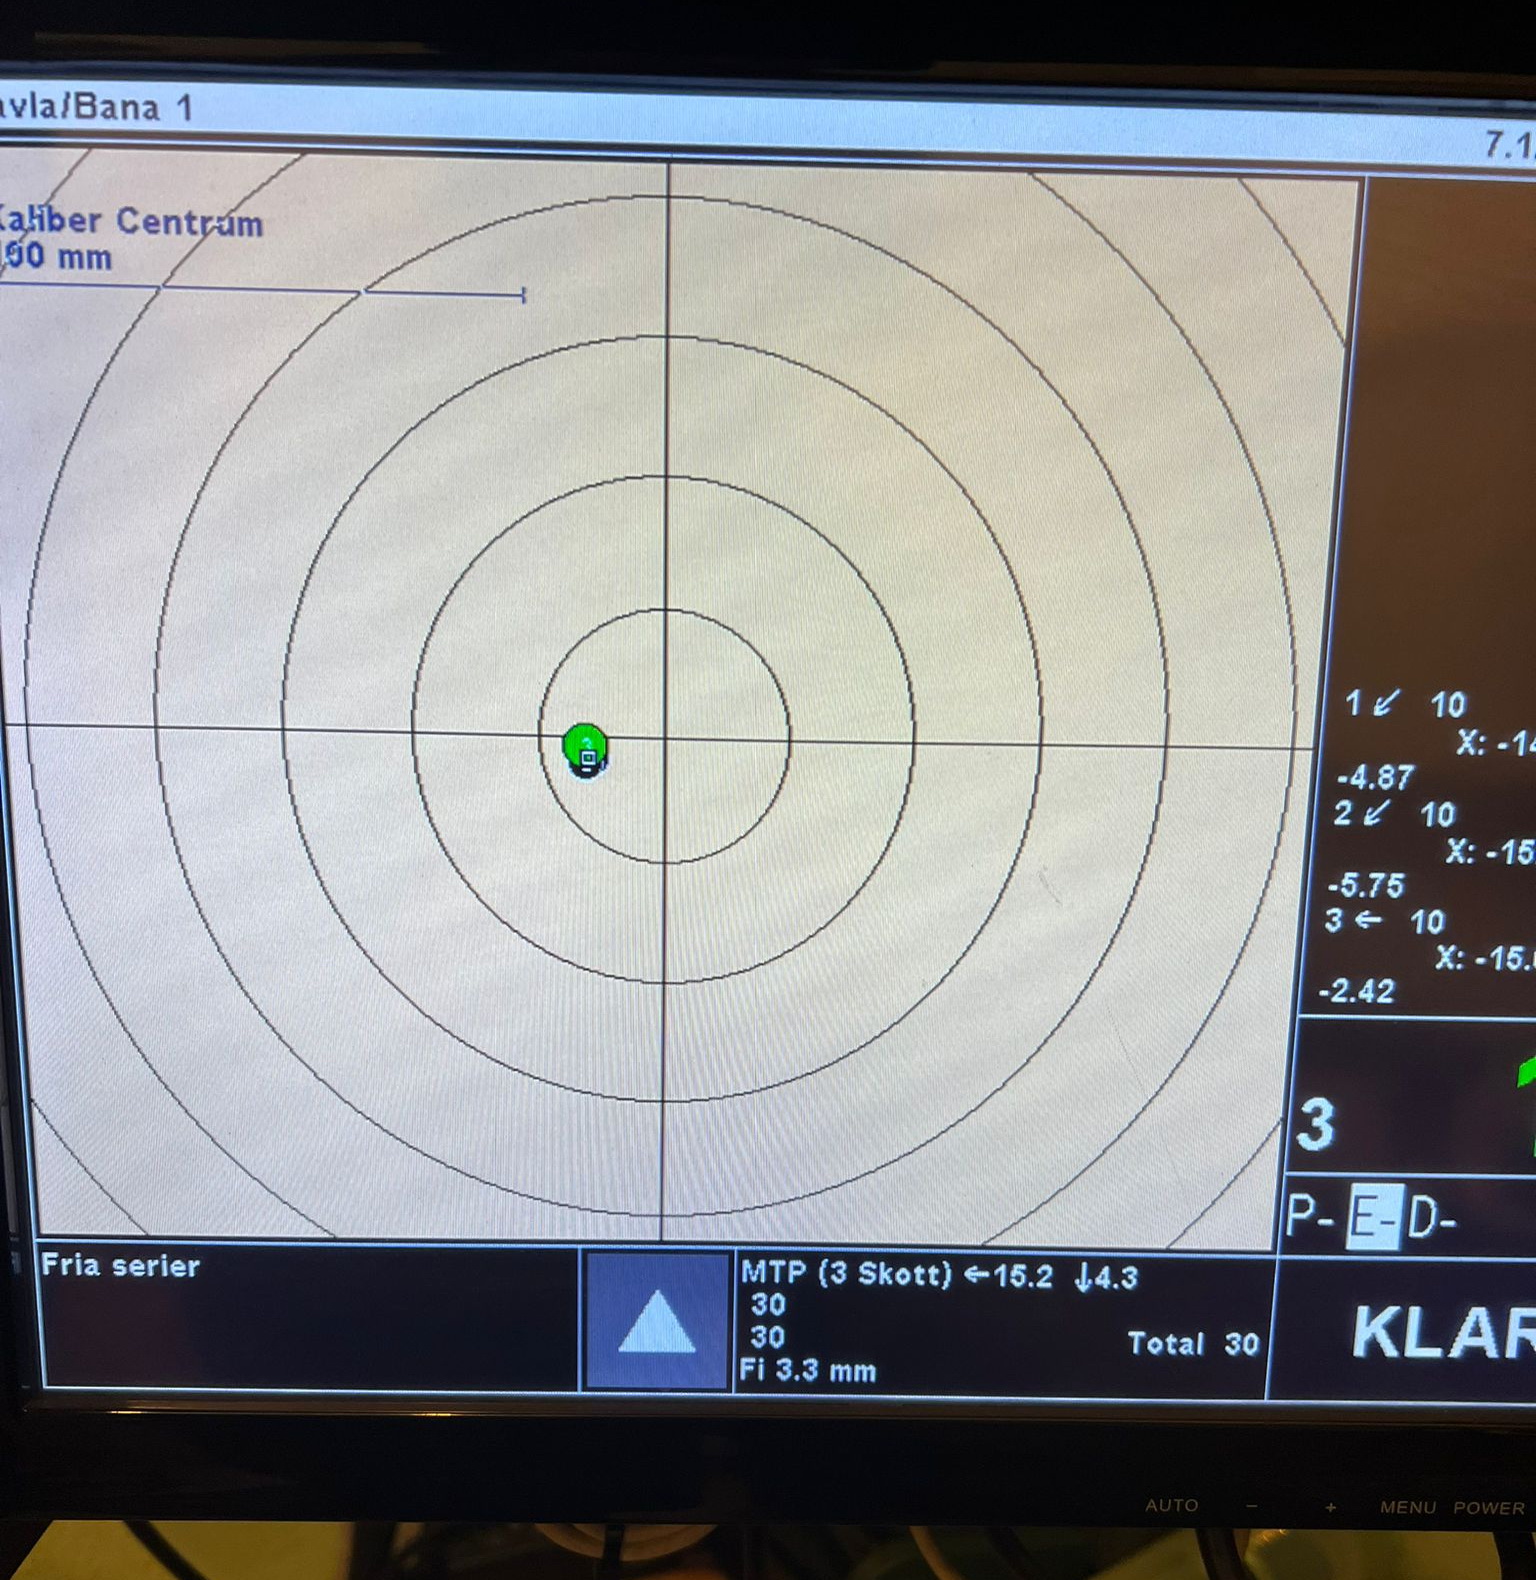Click the -5.75 coordinate value

point(1366,885)
